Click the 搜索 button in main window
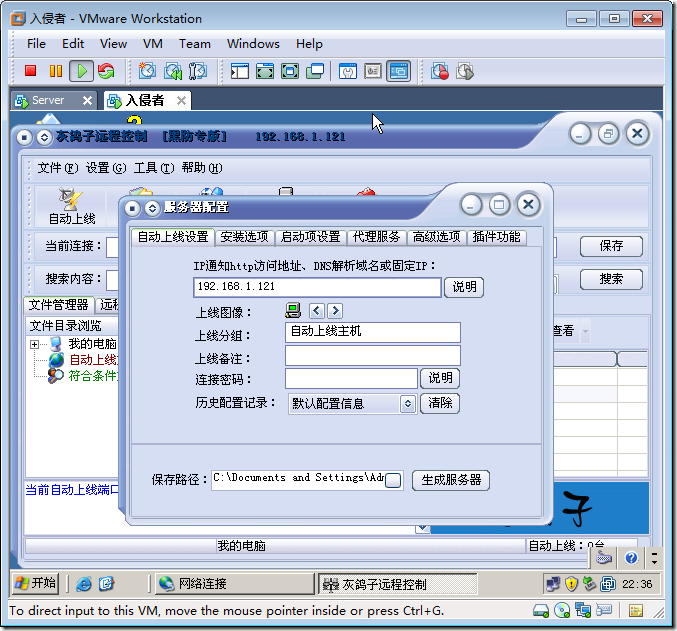 click(611, 279)
